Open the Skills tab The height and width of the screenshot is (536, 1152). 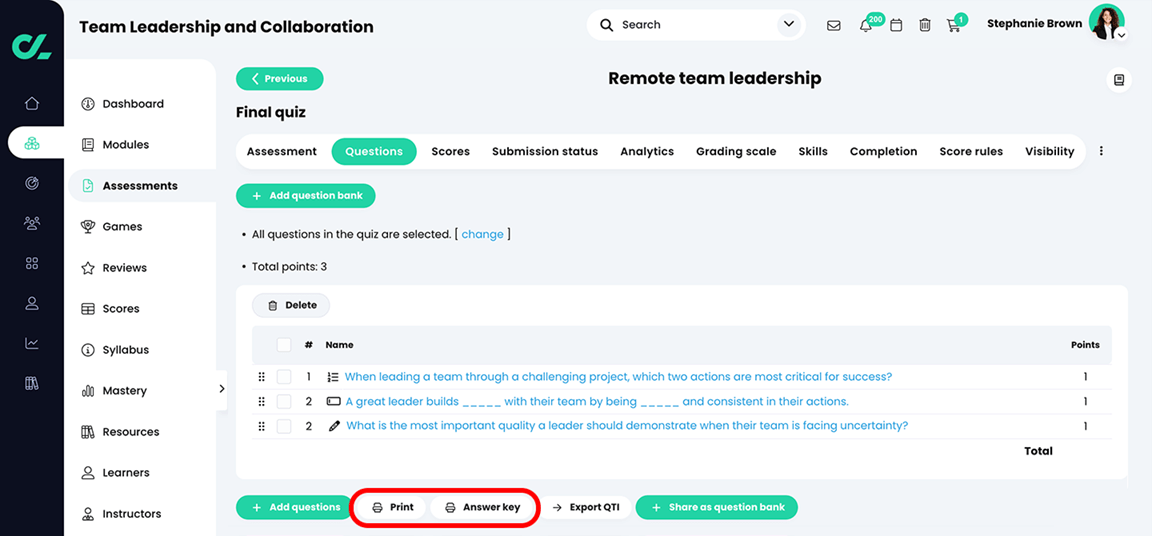tap(813, 151)
